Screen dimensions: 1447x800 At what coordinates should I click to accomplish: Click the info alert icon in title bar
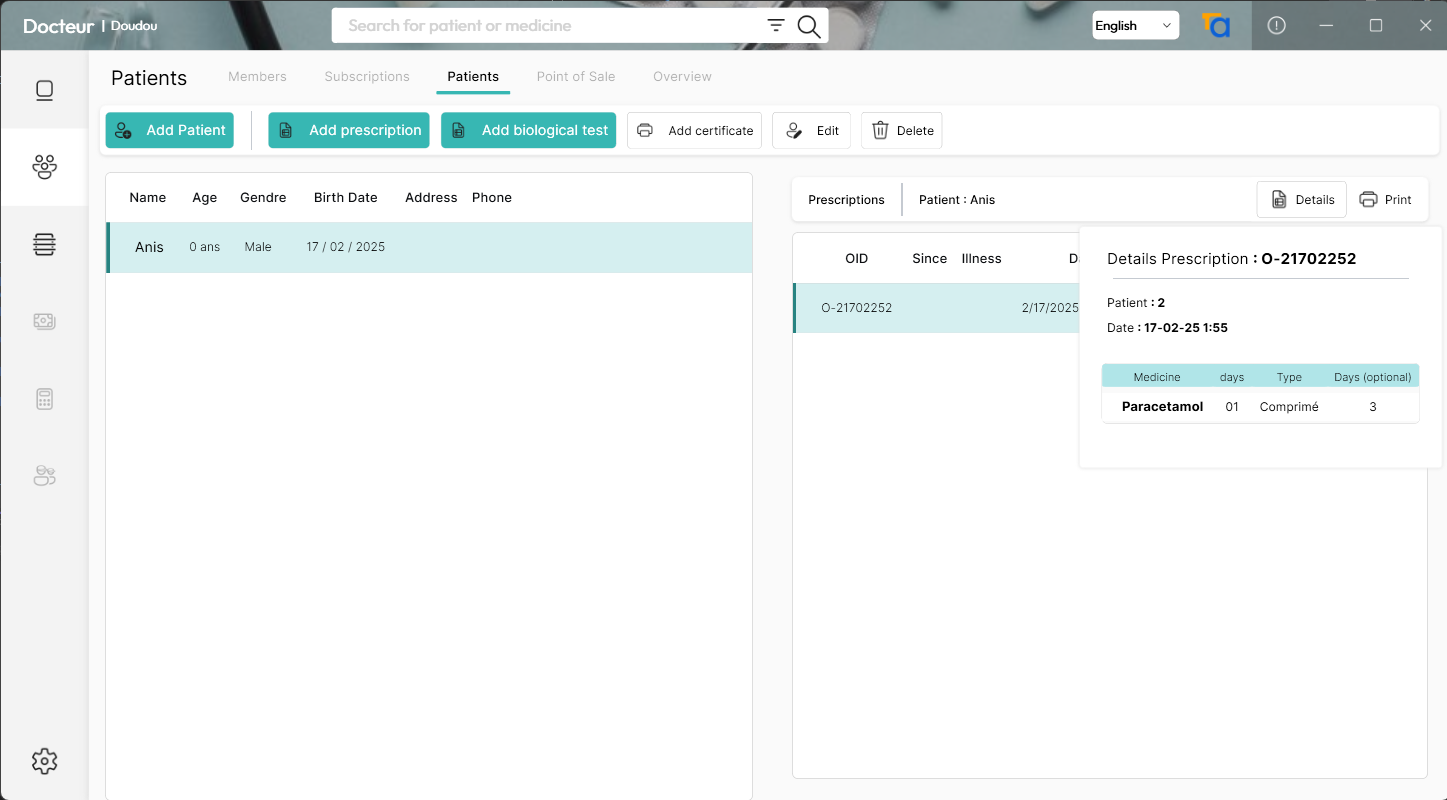tap(1276, 26)
